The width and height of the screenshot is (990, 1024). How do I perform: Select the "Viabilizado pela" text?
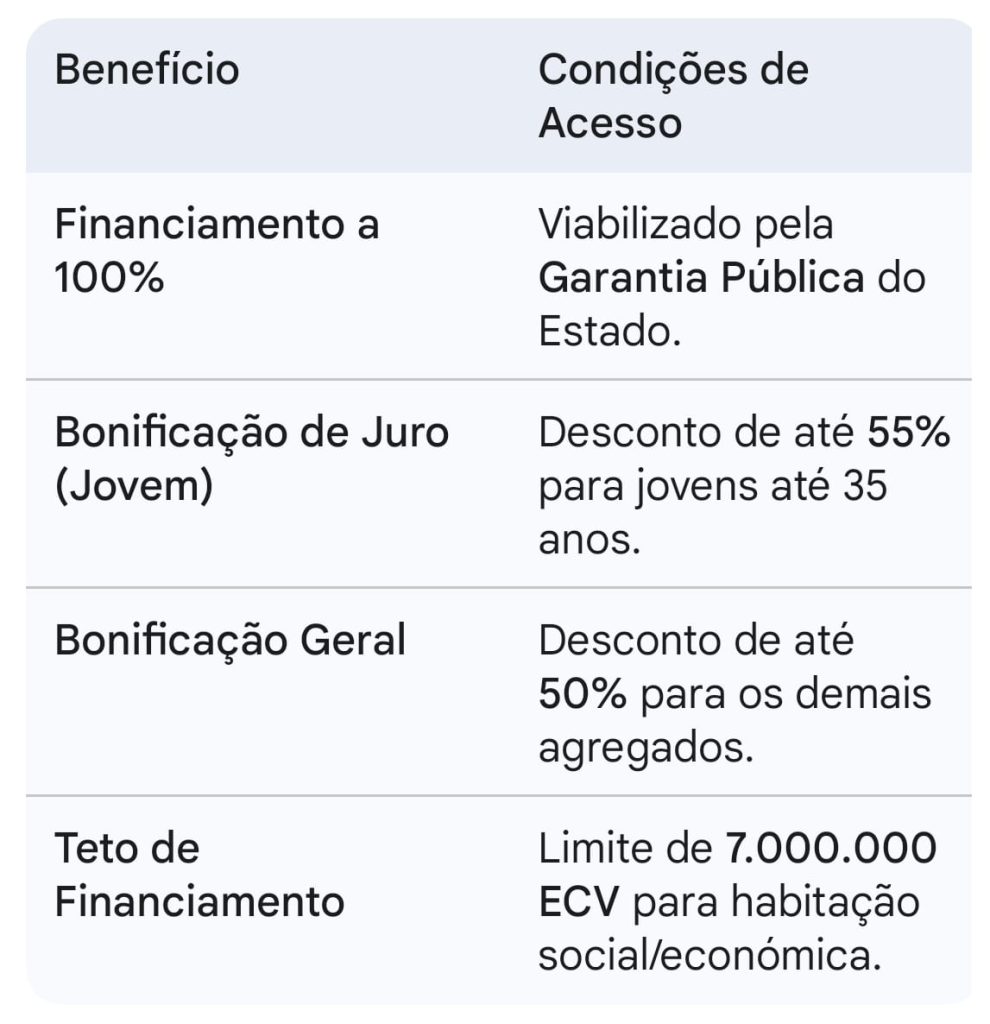click(685, 225)
